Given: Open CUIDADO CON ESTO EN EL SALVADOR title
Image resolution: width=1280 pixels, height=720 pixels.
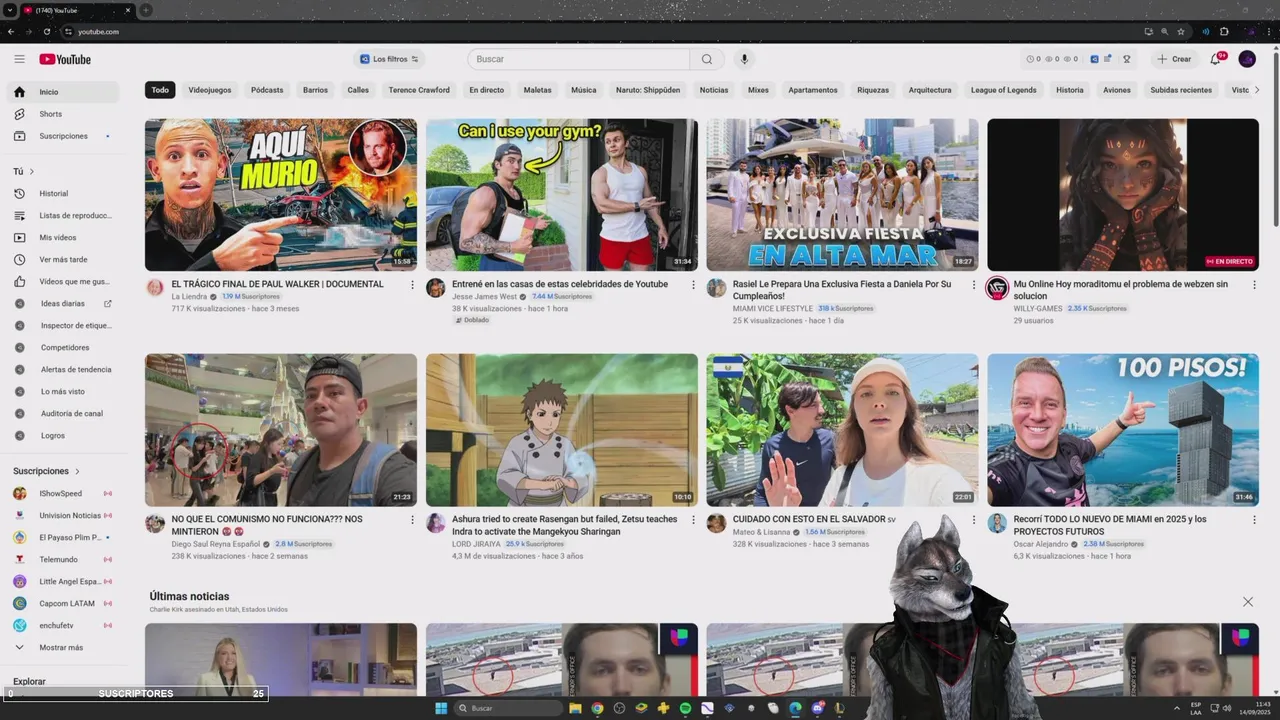Looking at the screenshot, I should (x=814, y=519).
